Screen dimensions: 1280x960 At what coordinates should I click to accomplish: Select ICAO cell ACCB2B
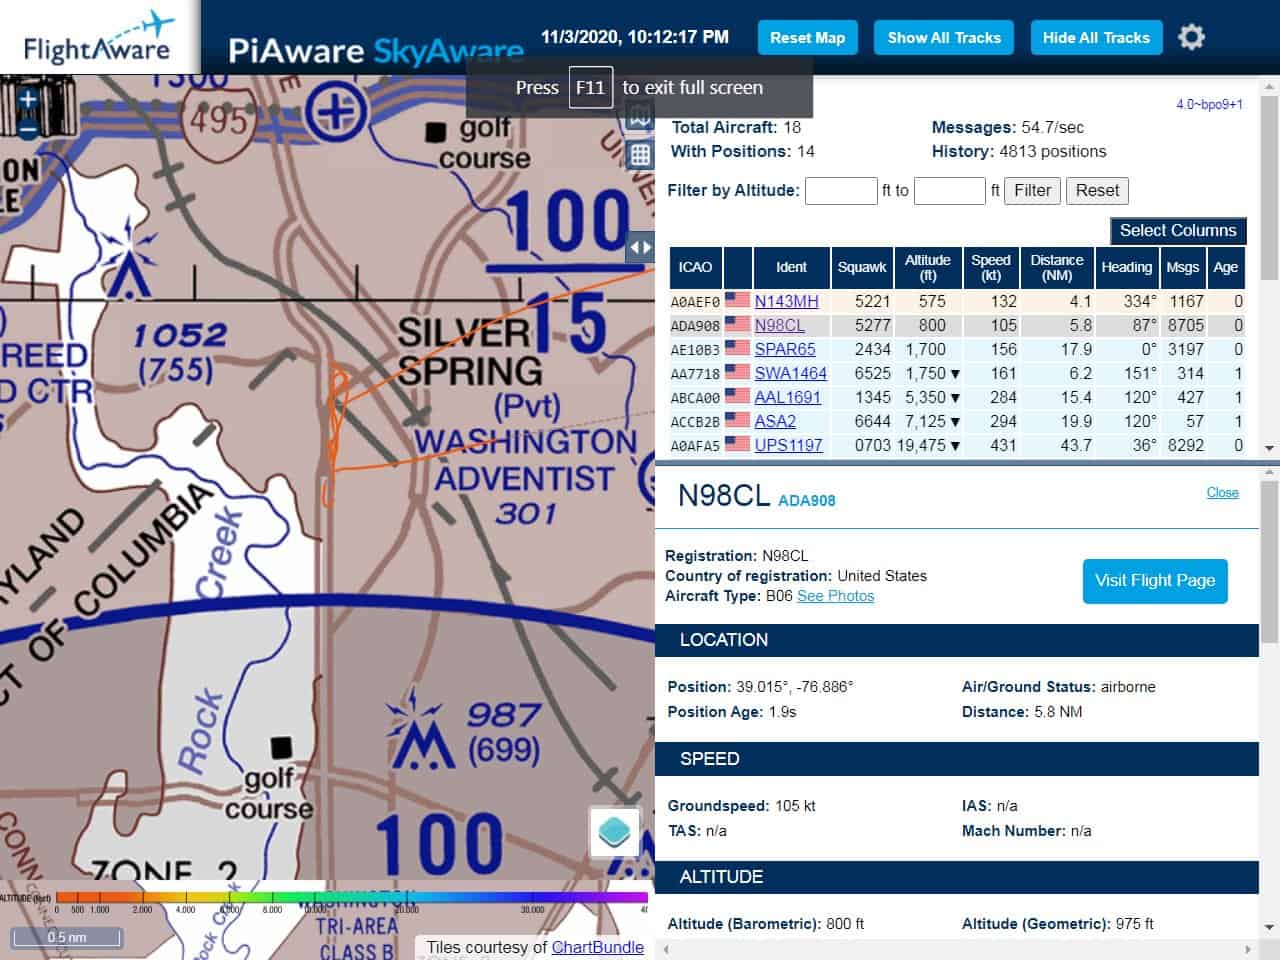pos(695,421)
